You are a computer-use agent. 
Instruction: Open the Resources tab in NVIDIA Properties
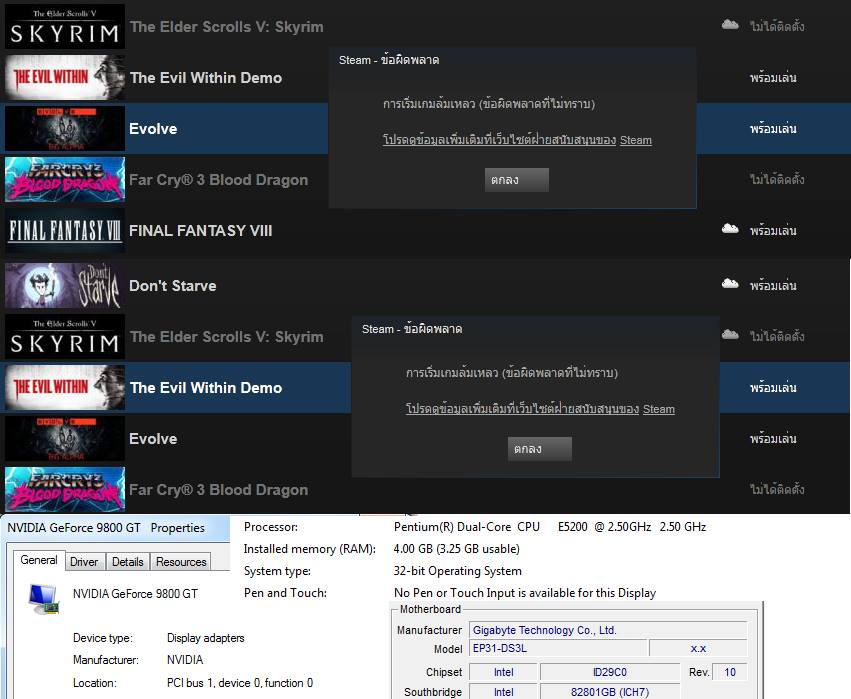181,562
